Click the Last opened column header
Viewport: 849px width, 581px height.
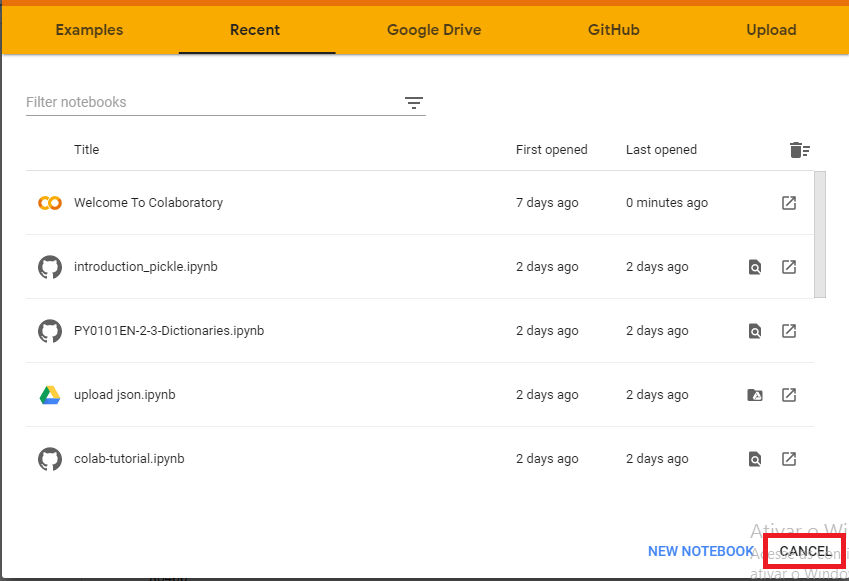pyautogui.click(x=661, y=150)
